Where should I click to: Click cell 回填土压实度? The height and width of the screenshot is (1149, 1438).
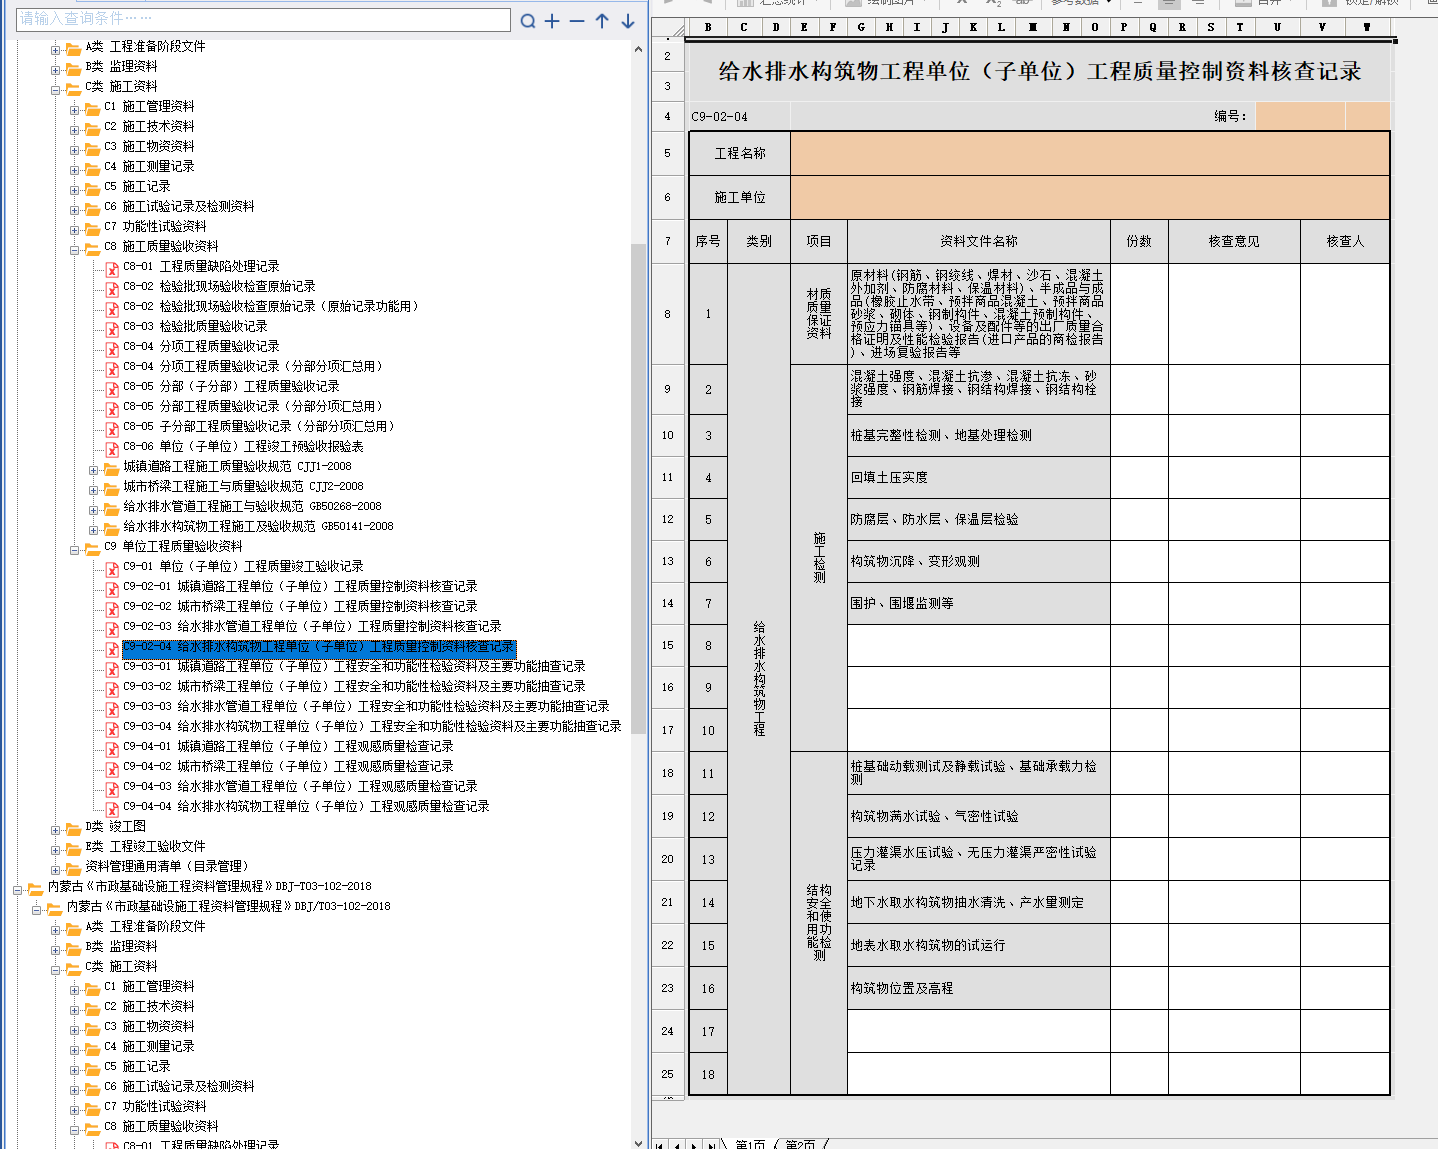pyautogui.click(x=979, y=477)
